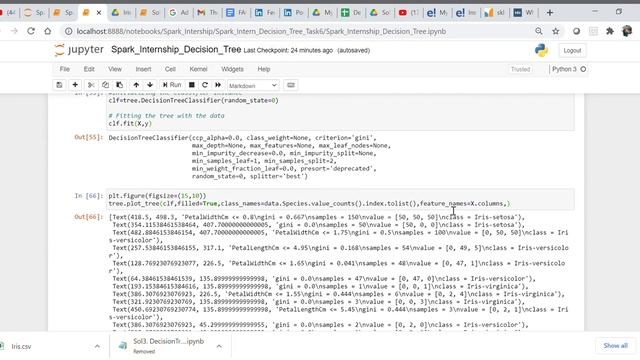
Task: Cut selected cells with scissors icon
Action: [91, 85]
